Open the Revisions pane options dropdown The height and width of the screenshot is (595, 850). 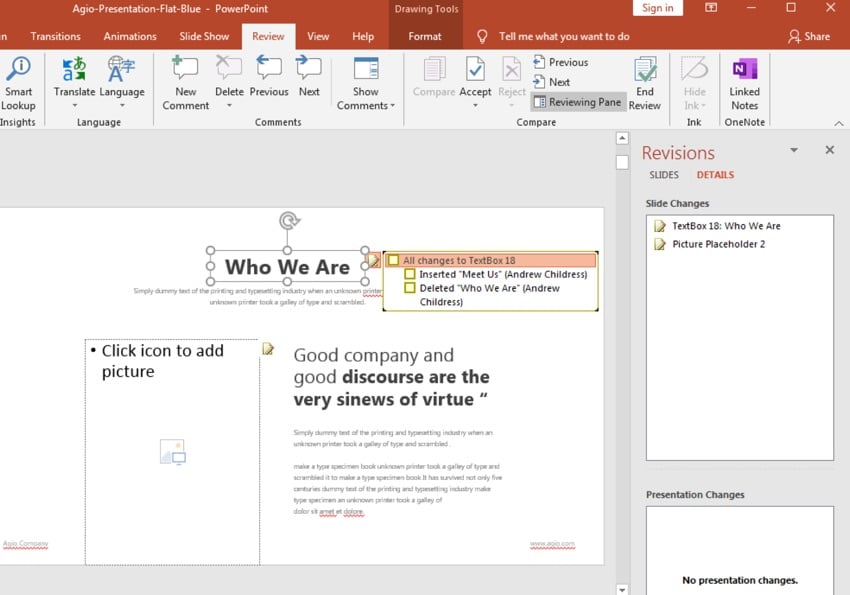coord(794,150)
